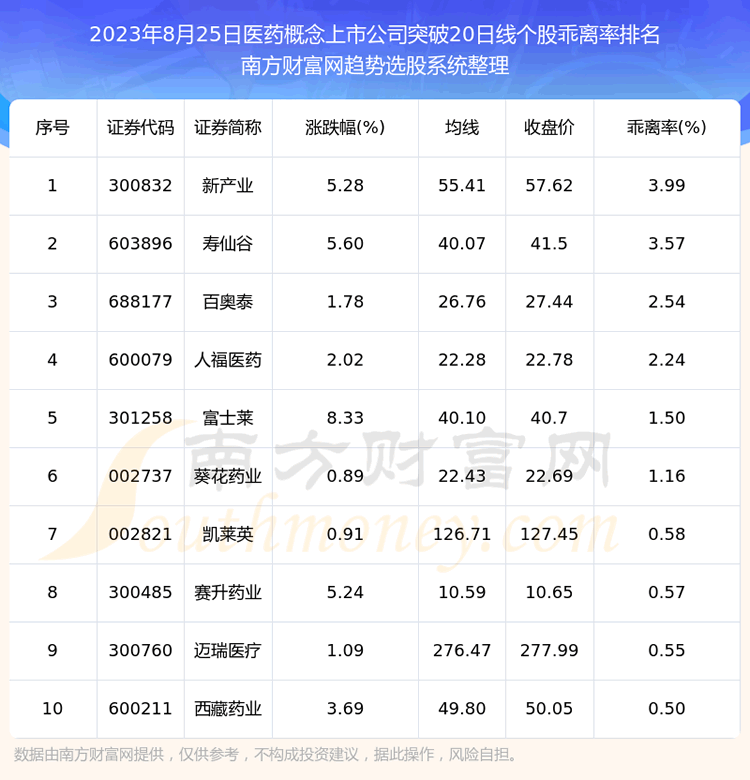The image size is (750, 780).
Task: Click 西藏药业 in the last row
Action: (x=228, y=708)
